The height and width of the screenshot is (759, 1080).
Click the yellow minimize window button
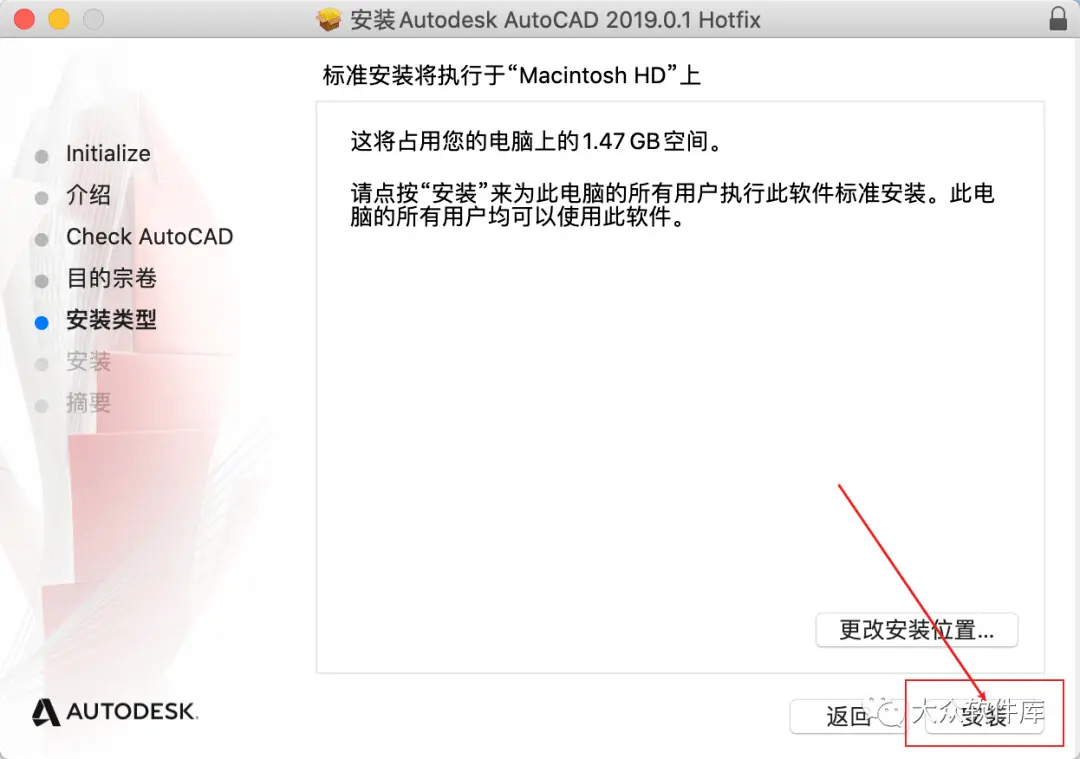59,19
